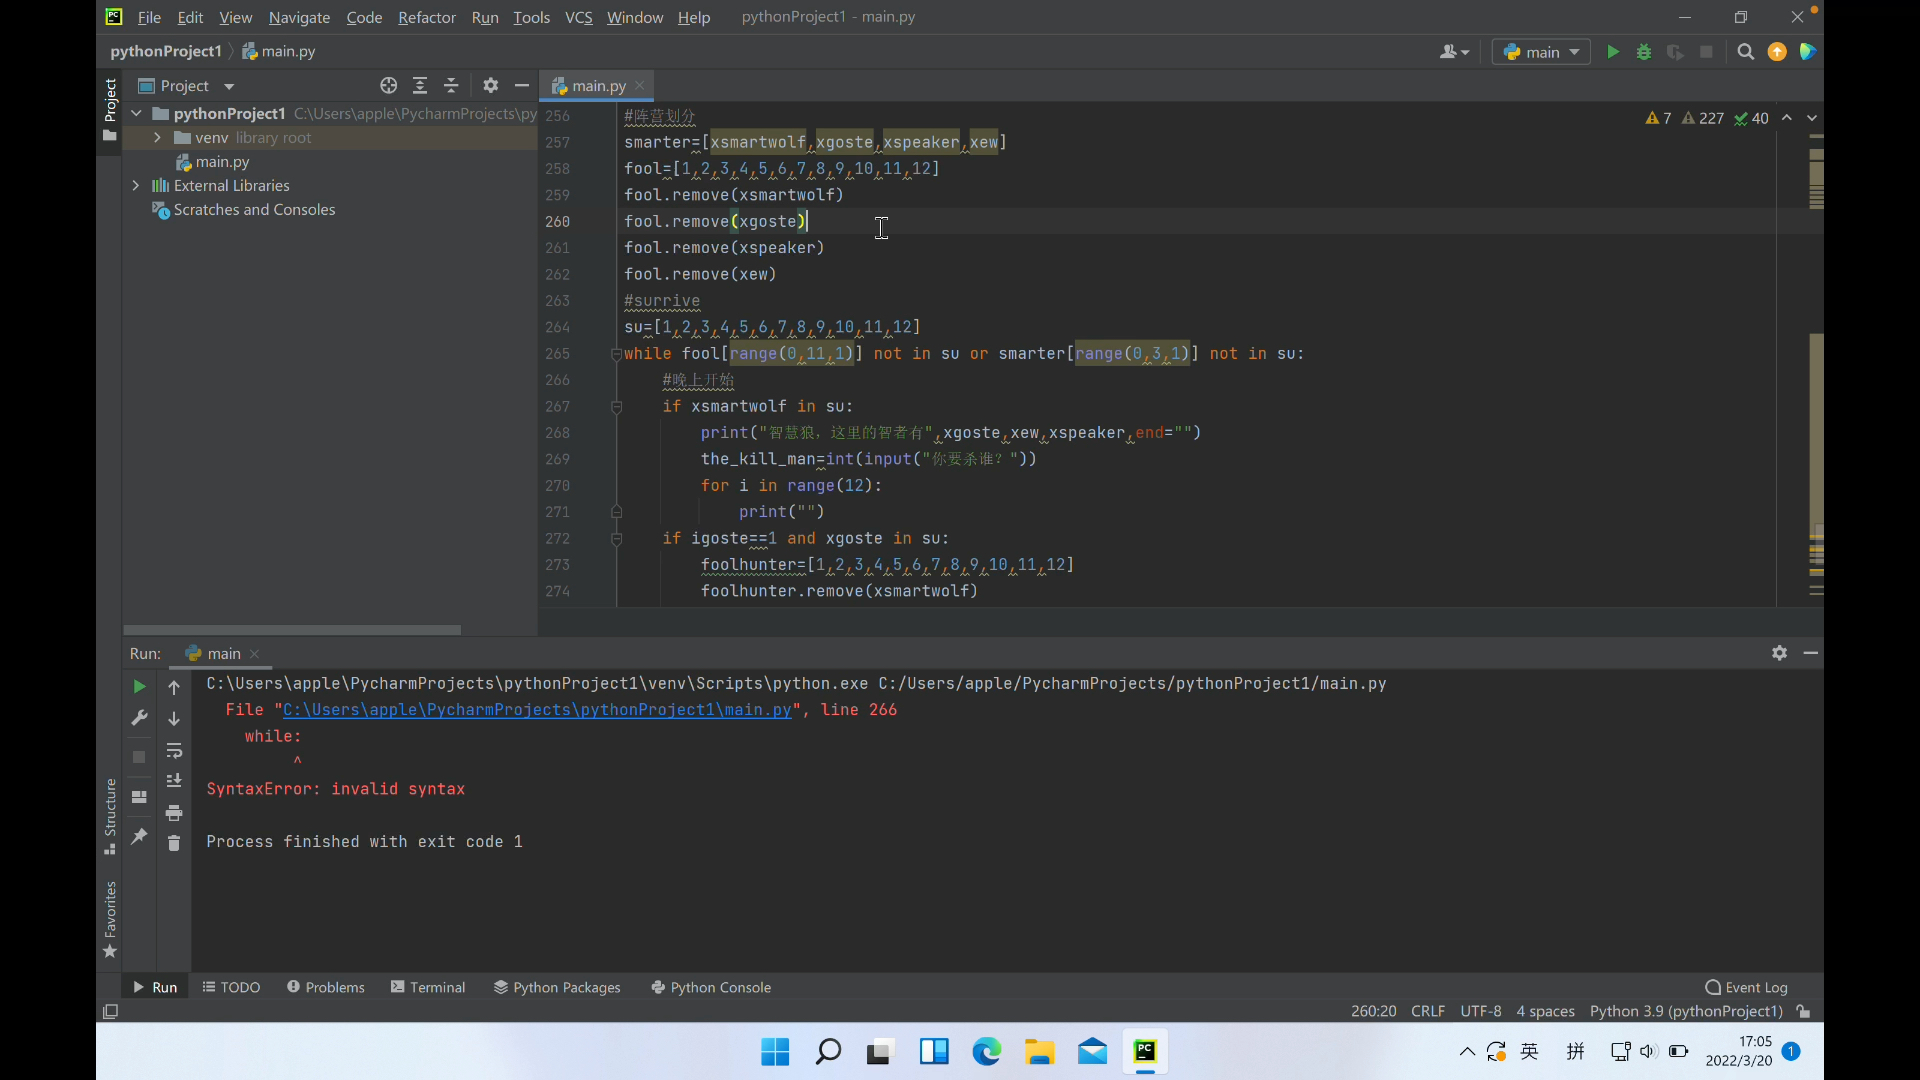Click Select Opened File target icon
The image size is (1920, 1080).
[x=388, y=86]
